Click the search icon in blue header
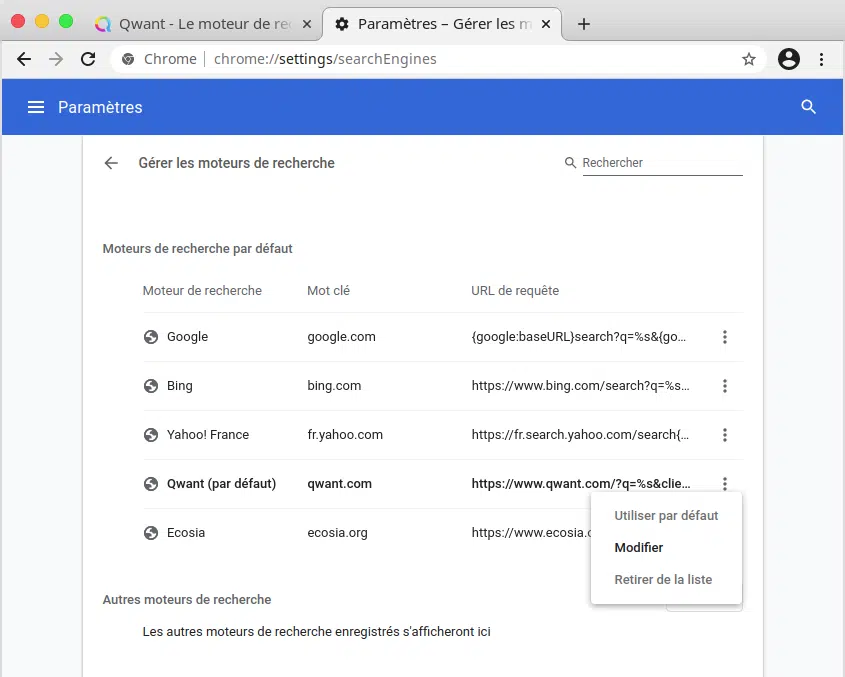 click(x=808, y=107)
